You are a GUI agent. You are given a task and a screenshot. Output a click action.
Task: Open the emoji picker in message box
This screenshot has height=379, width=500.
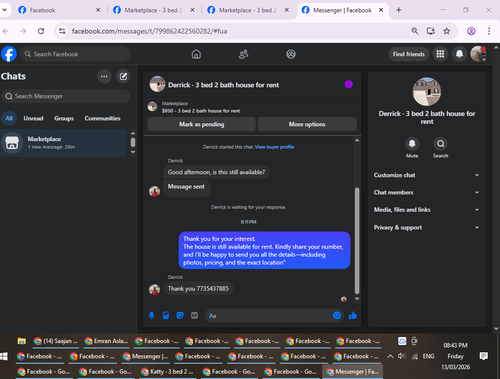coord(337,315)
